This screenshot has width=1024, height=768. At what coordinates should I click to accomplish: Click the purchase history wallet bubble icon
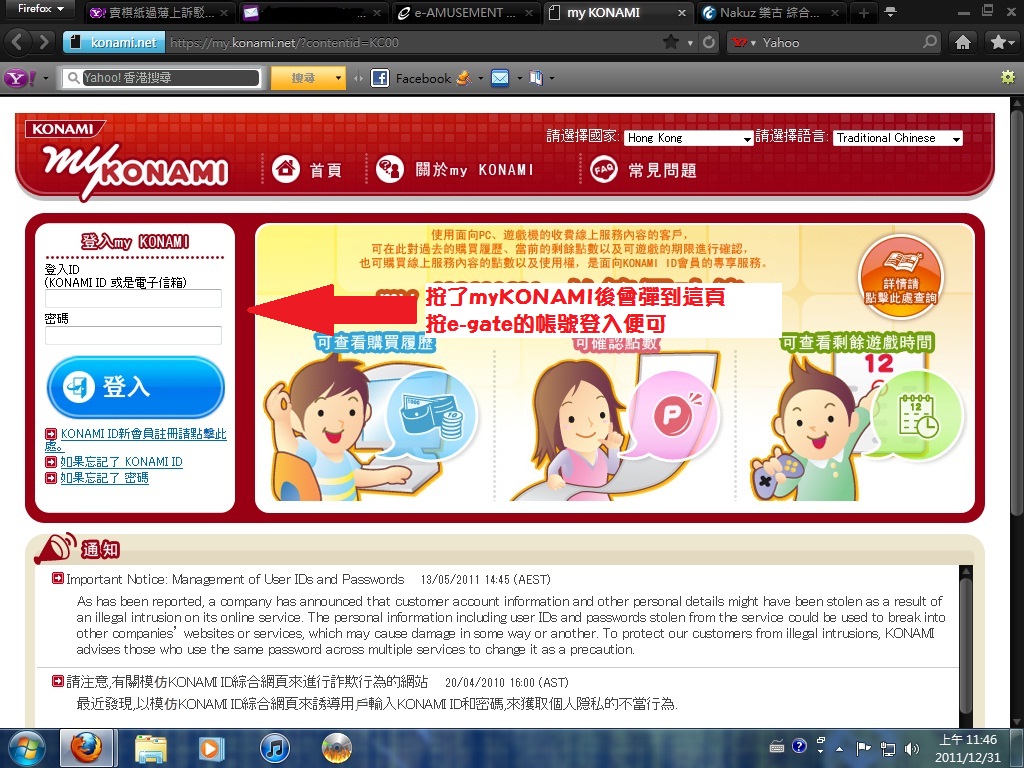click(431, 415)
